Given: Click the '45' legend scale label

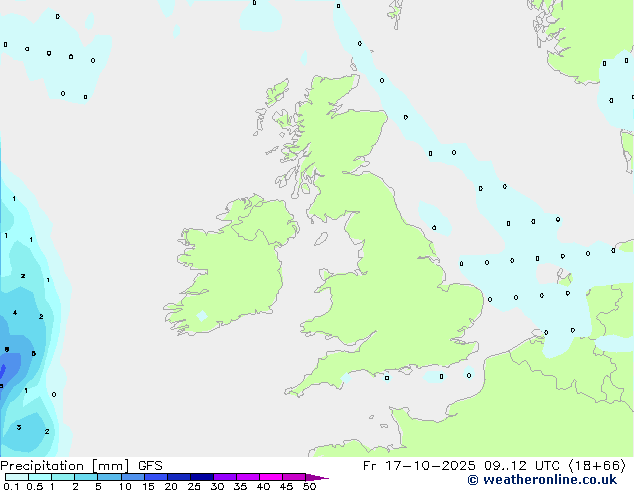Looking at the screenshot, I should pos(286,486).
